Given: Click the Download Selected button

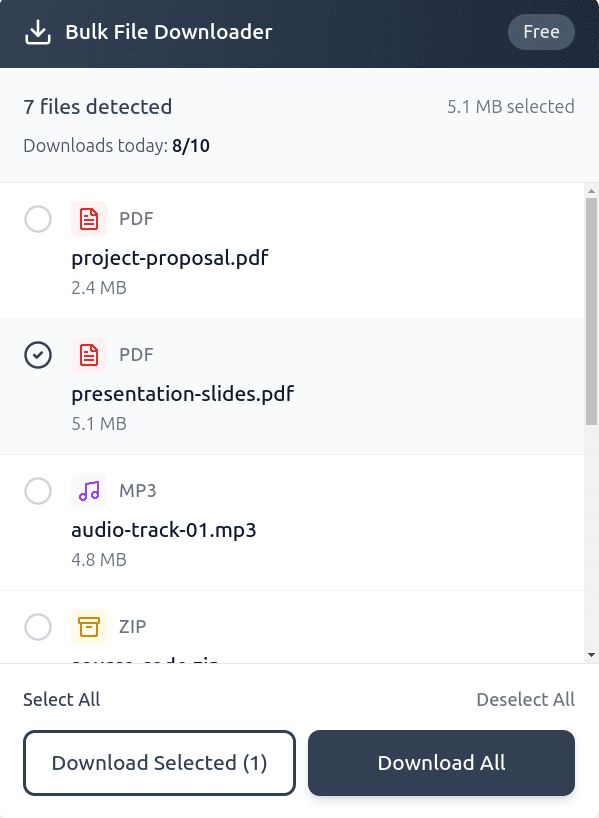Looking at the screenshot, I should (x=159, y=762).
